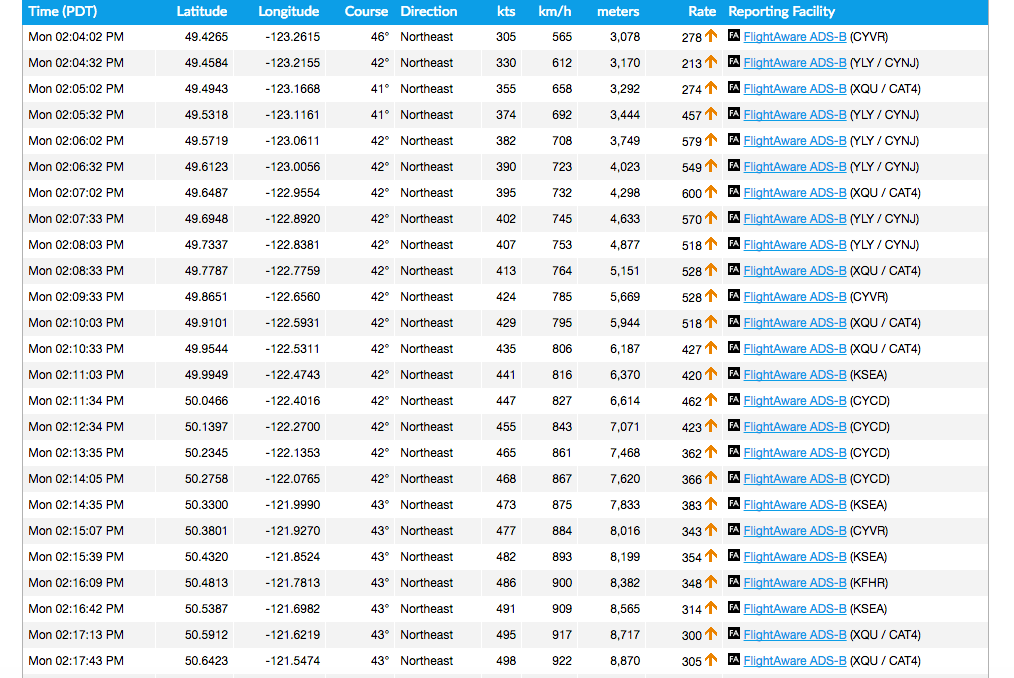The height and width of the screenshot is (678, 1014).
Task: Click the orange climb arrow beside rate 213
Action: pyautogui.click(x=711, y=62)
